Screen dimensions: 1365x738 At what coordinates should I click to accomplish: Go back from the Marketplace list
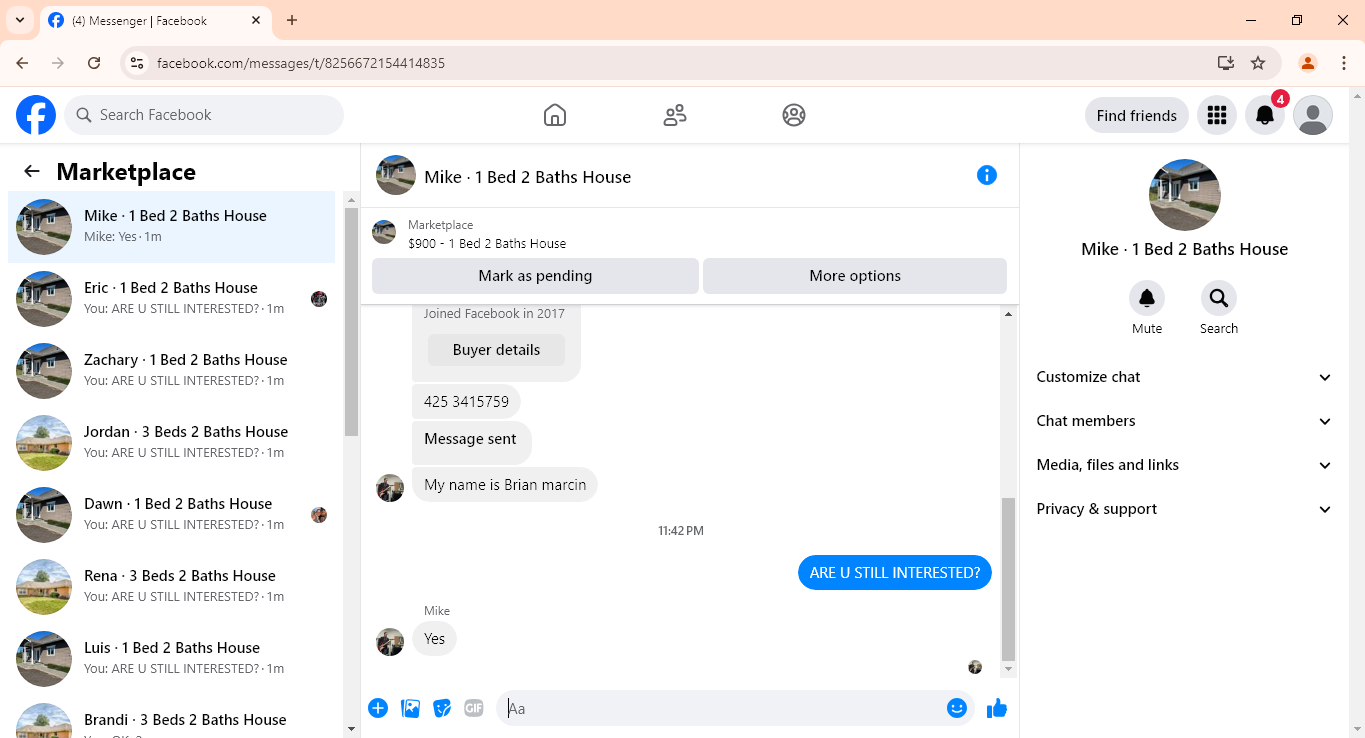point(32,171)
